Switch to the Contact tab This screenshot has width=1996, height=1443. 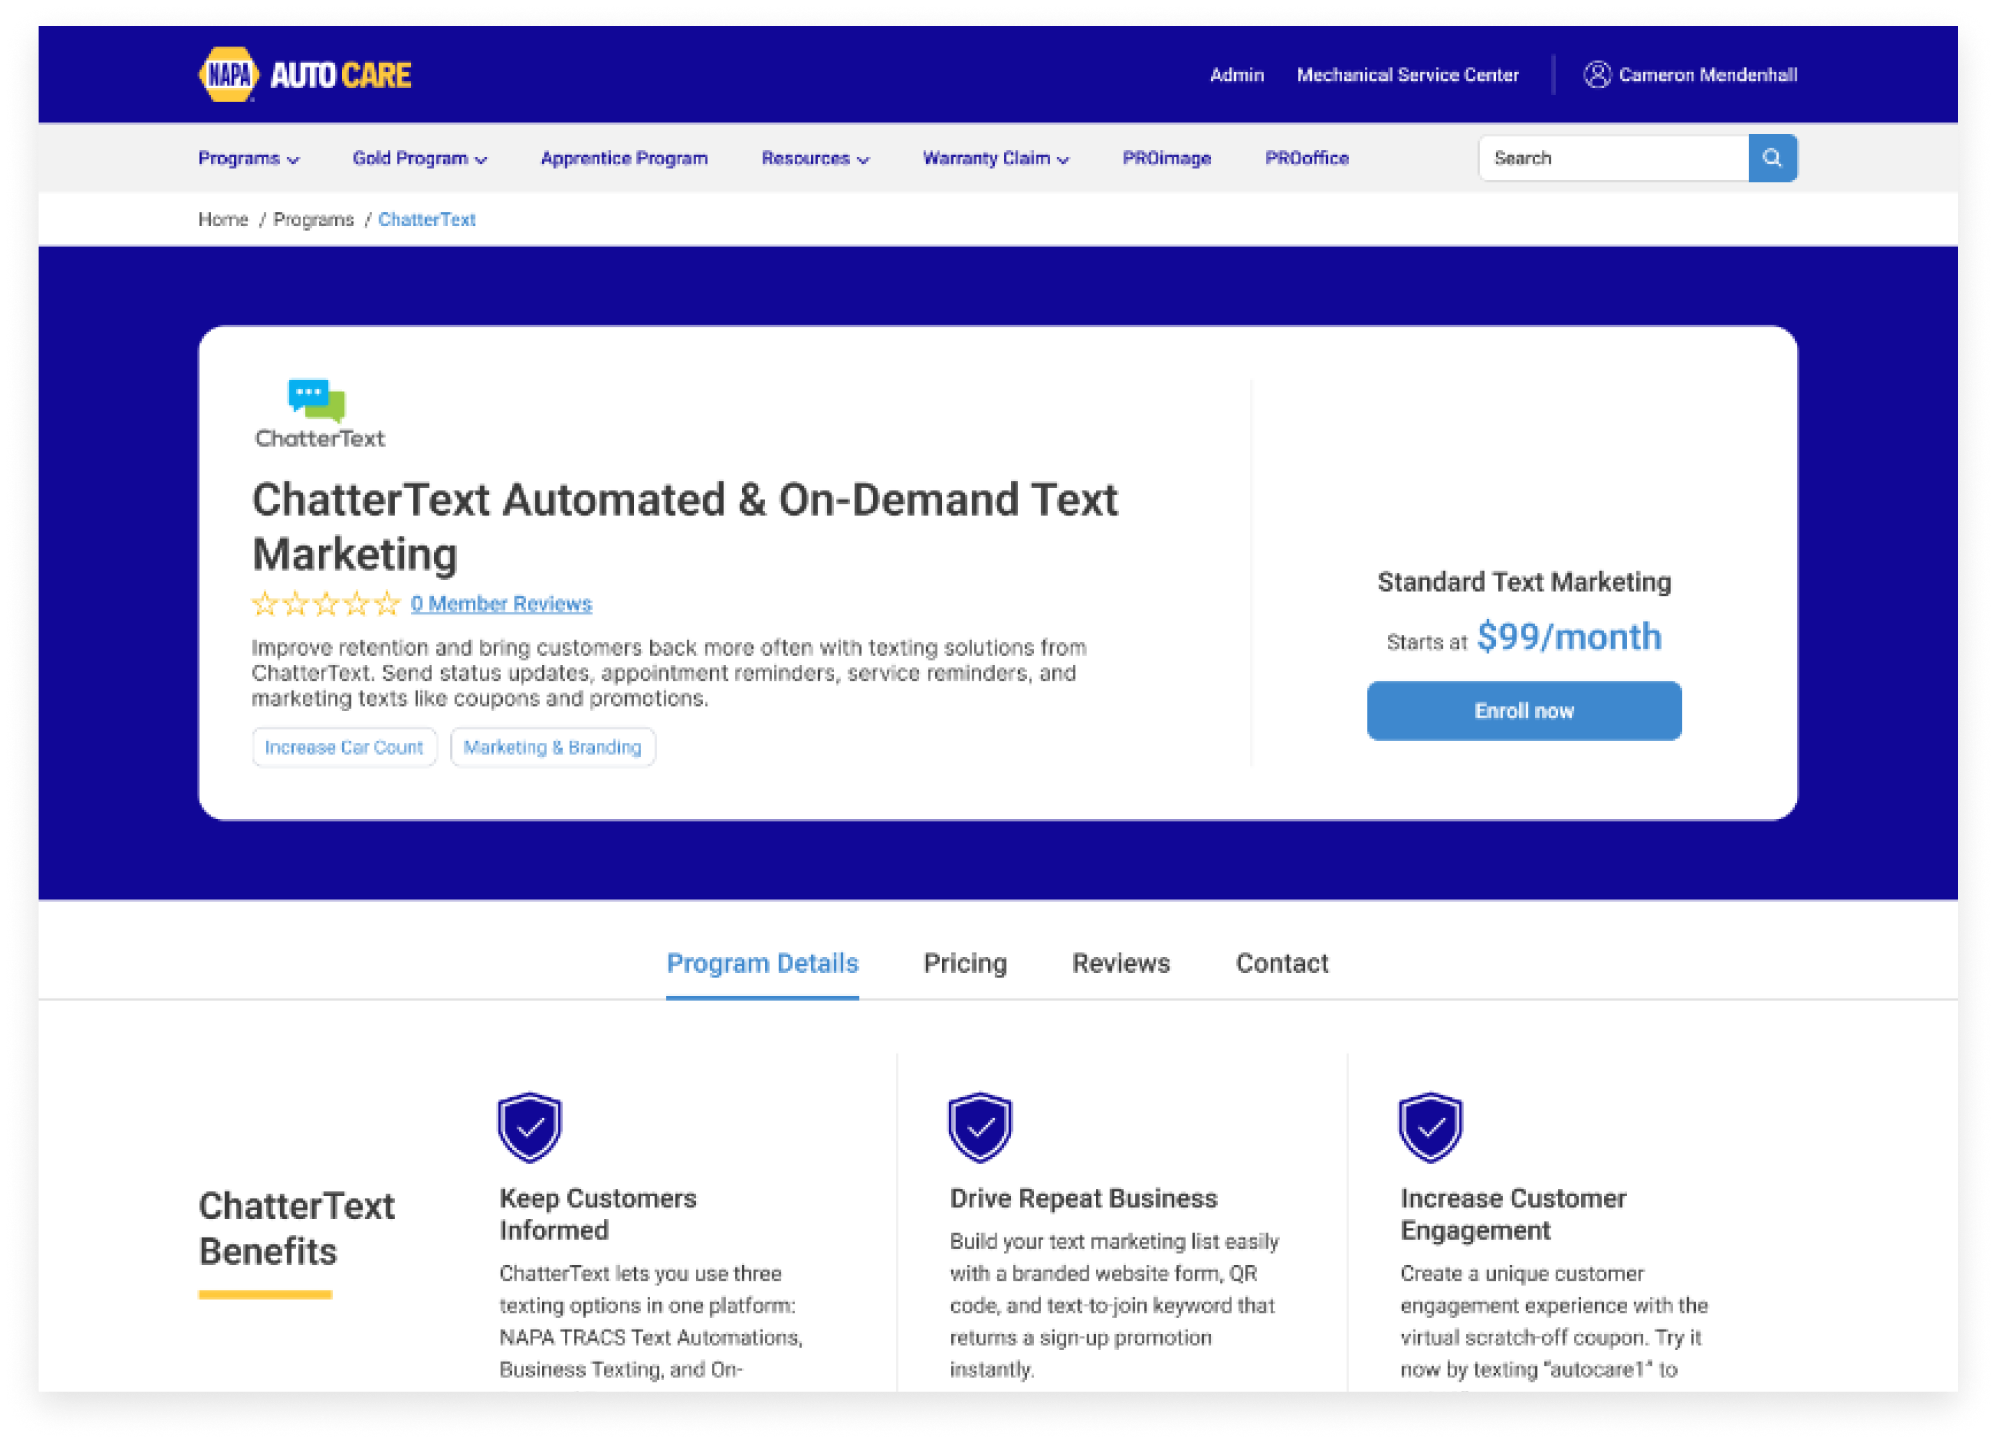coord(1282,963)
